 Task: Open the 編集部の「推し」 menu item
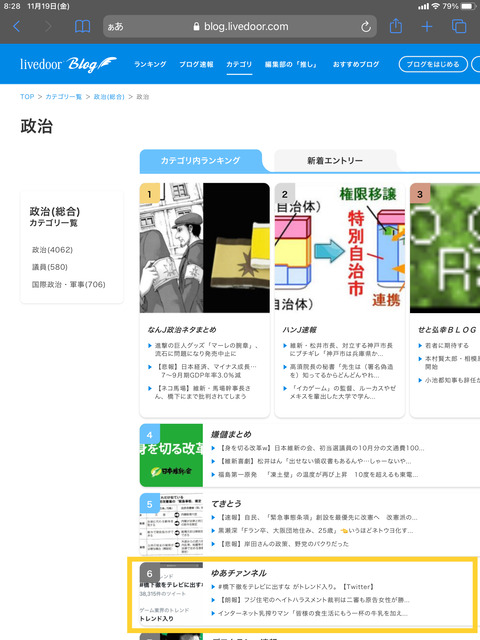tap(291, 64)
